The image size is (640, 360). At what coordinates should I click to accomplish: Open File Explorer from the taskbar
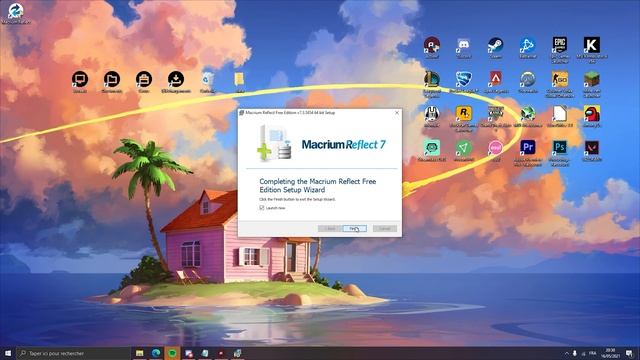pyautogui.click(x=140, y=353)
